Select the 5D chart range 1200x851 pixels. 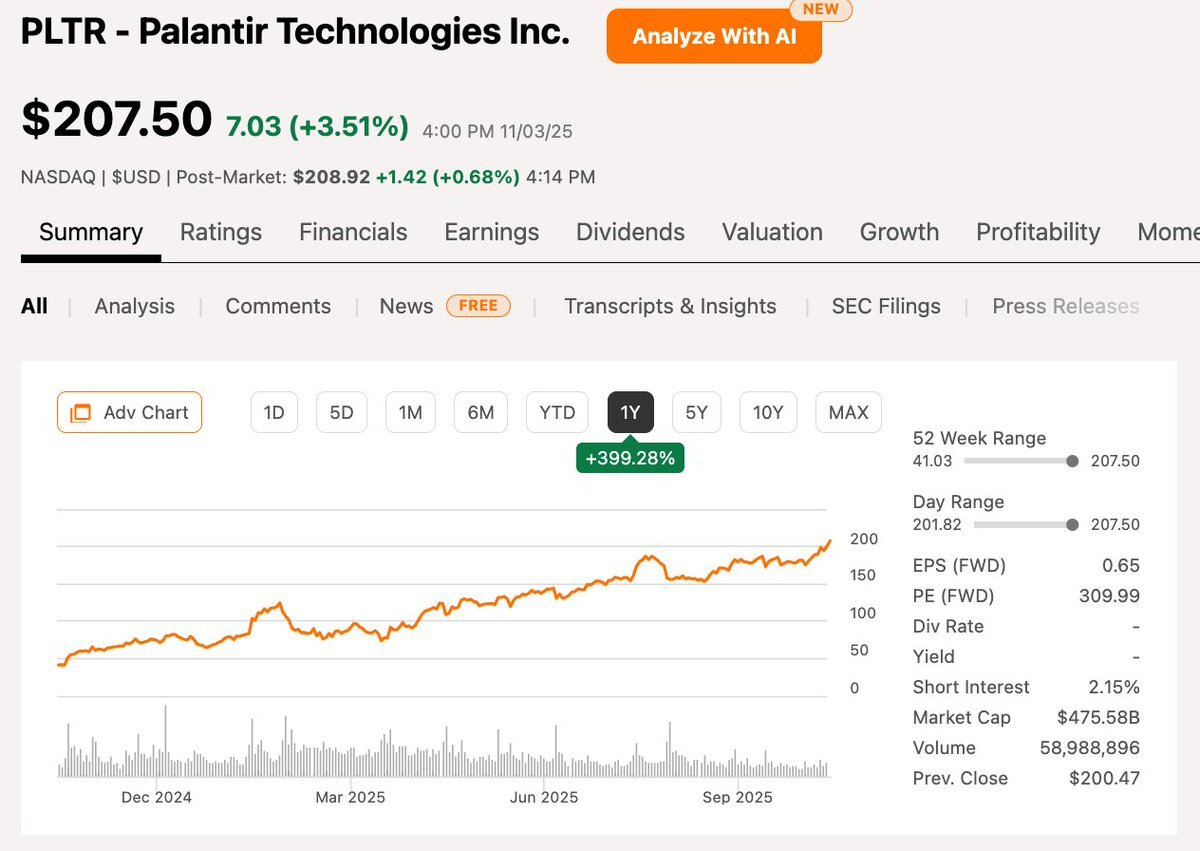point(342,413)
